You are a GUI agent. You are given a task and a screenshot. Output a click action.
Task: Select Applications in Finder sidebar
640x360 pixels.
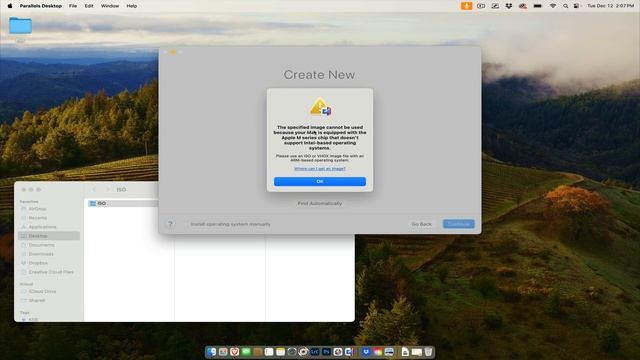click(42, 227)
